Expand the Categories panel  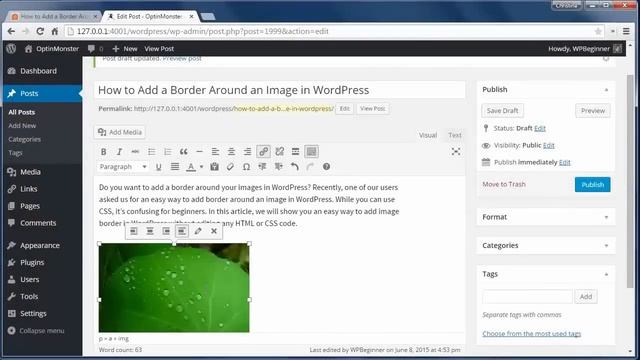(606, 246)
